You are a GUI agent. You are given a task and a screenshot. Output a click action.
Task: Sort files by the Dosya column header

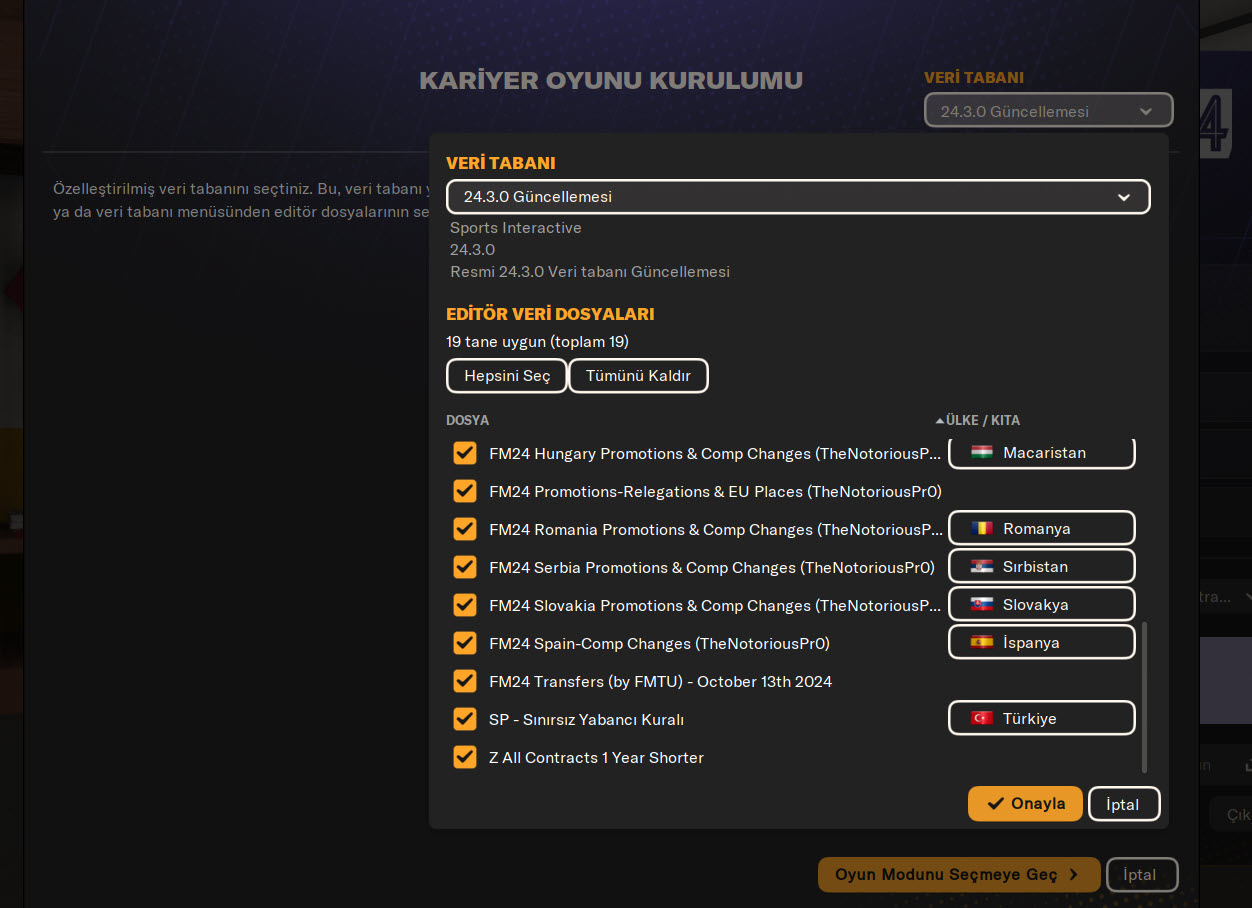468,420
